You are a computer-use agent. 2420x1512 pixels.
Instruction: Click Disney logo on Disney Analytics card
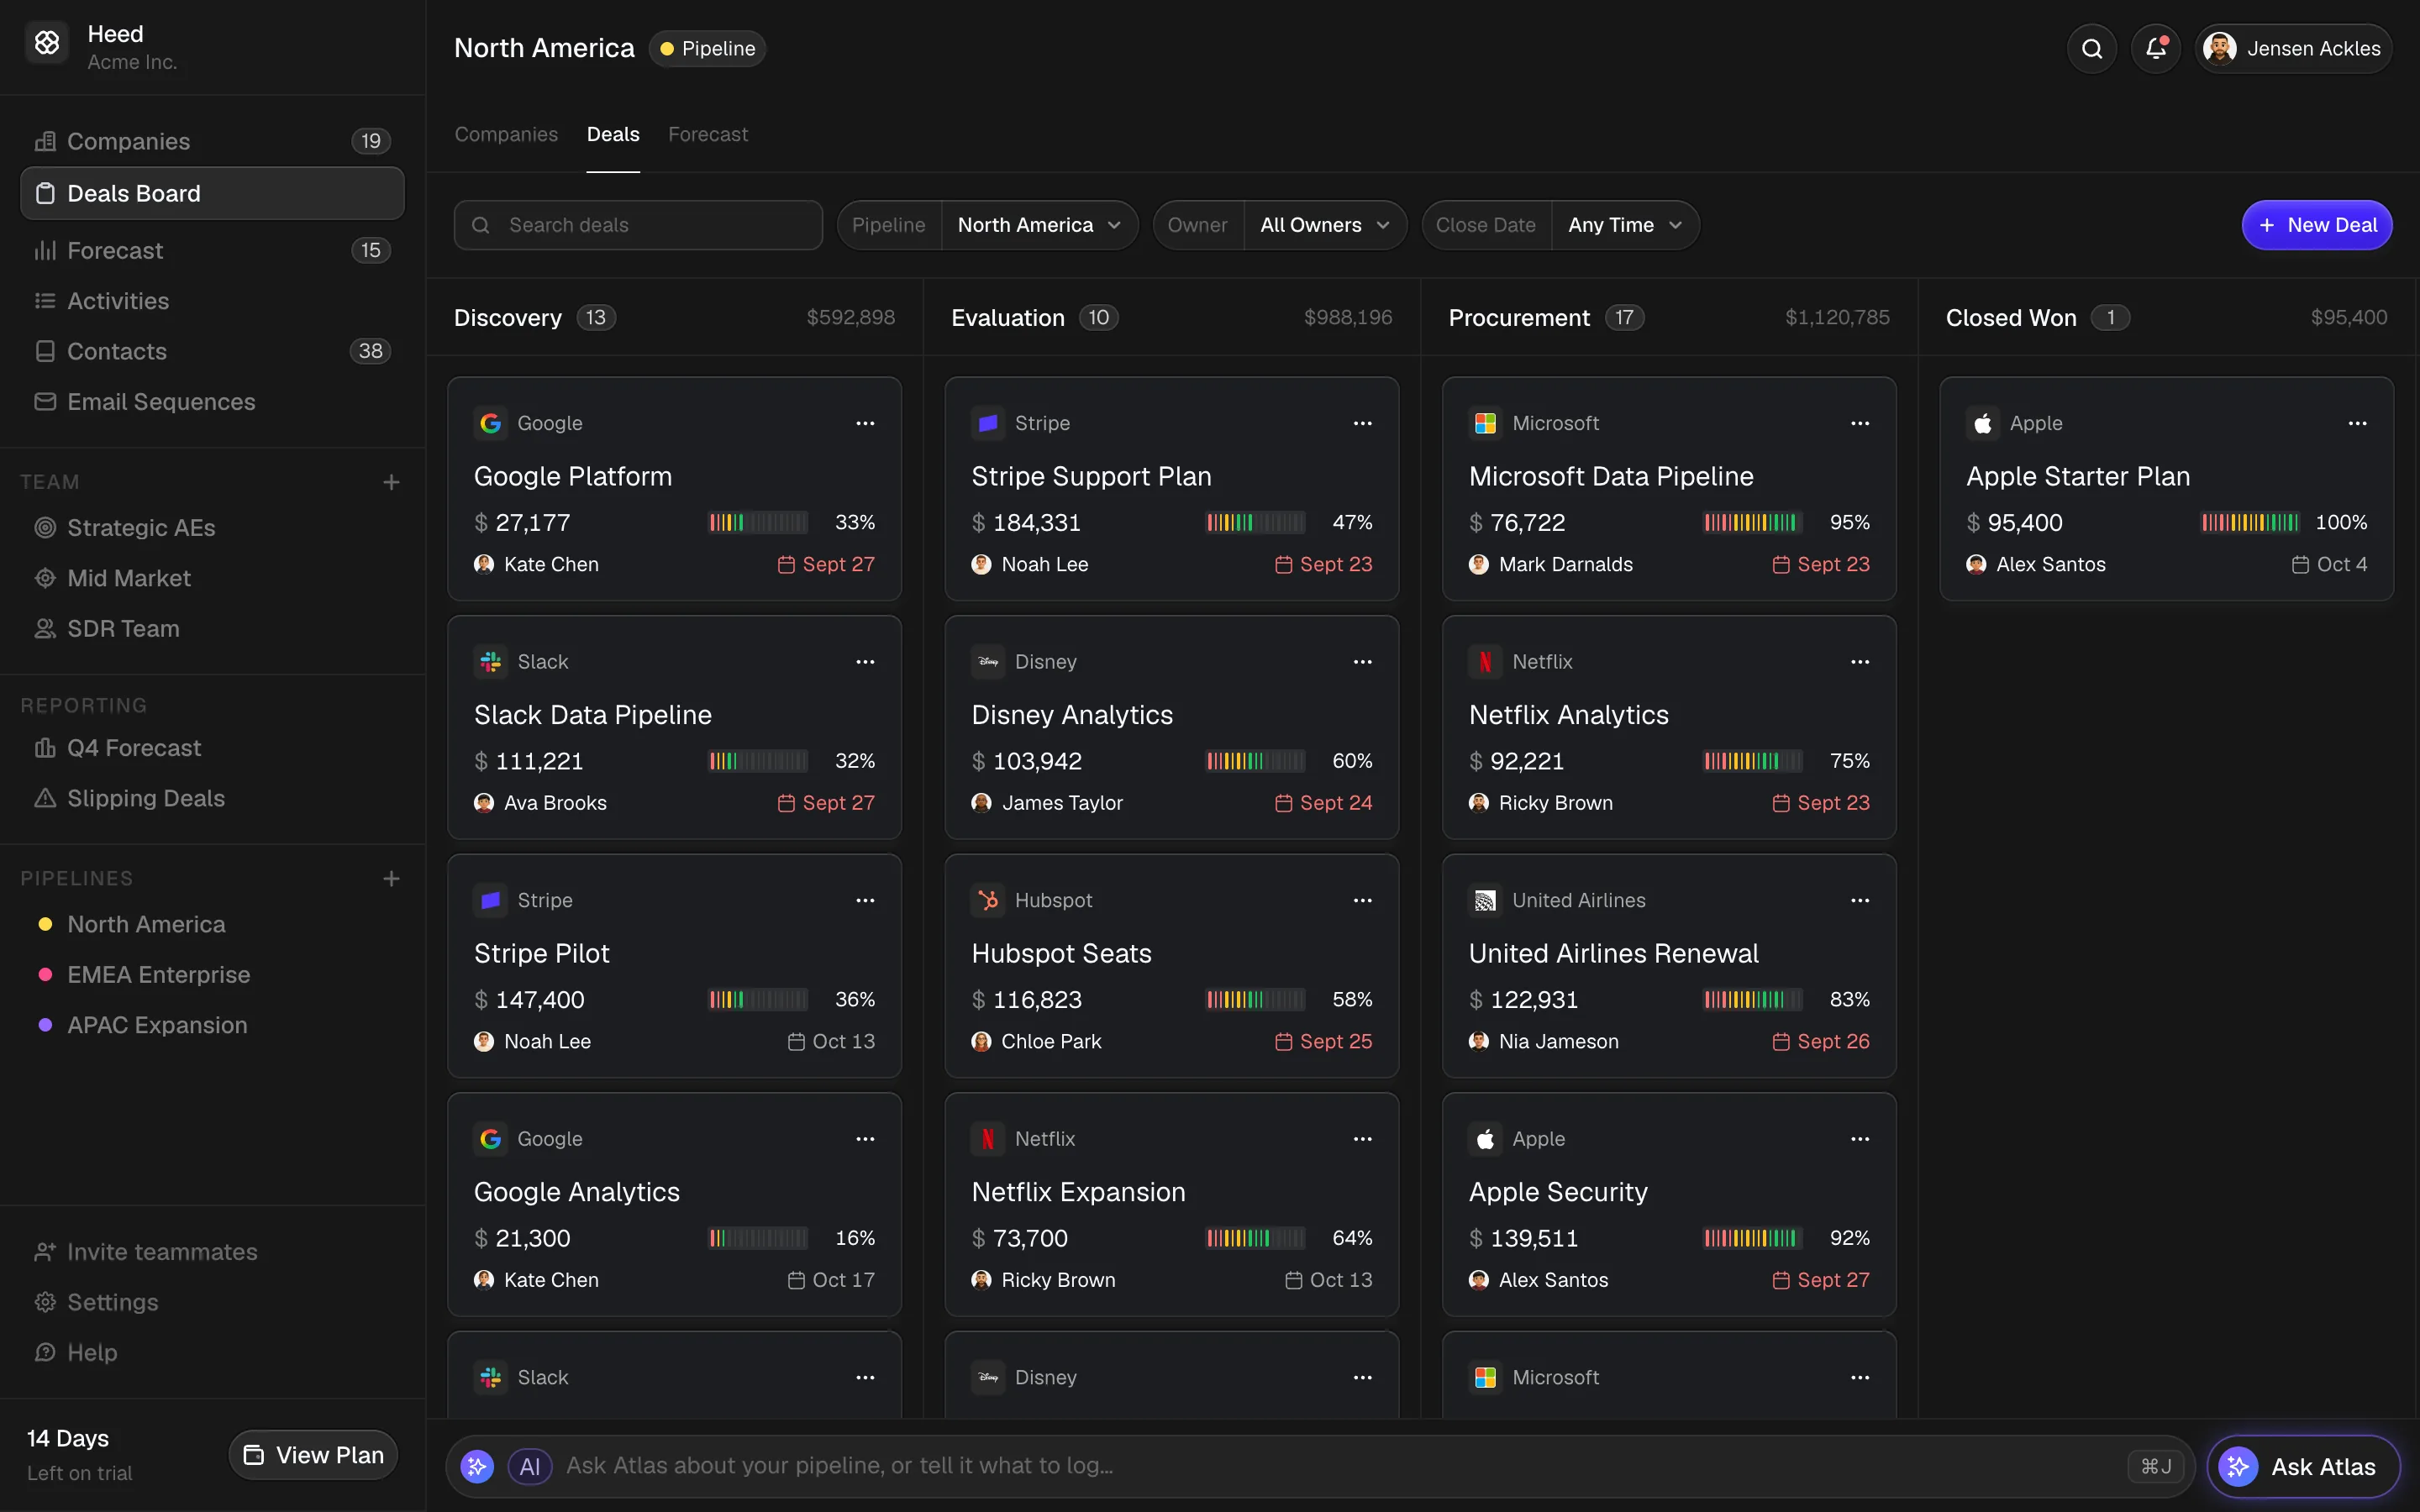pos(988,662)
